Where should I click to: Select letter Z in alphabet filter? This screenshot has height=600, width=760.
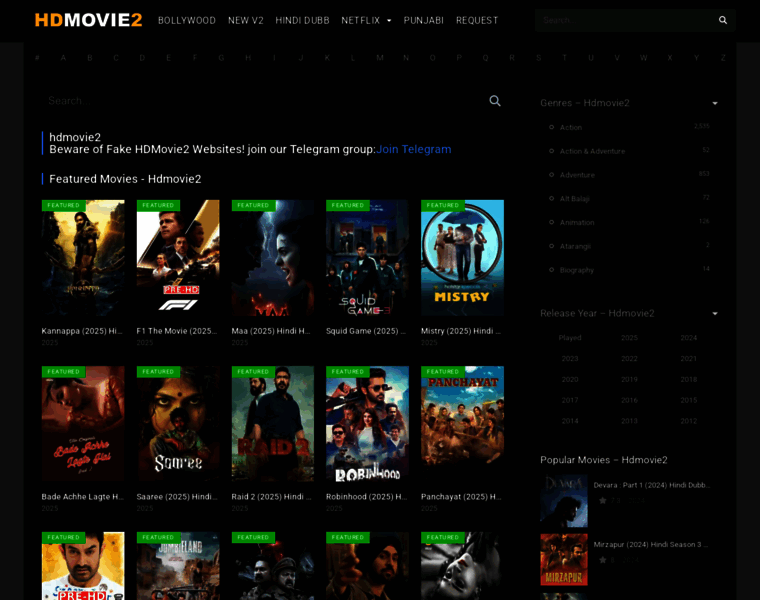pyautogui.click(x=723, y=58)
